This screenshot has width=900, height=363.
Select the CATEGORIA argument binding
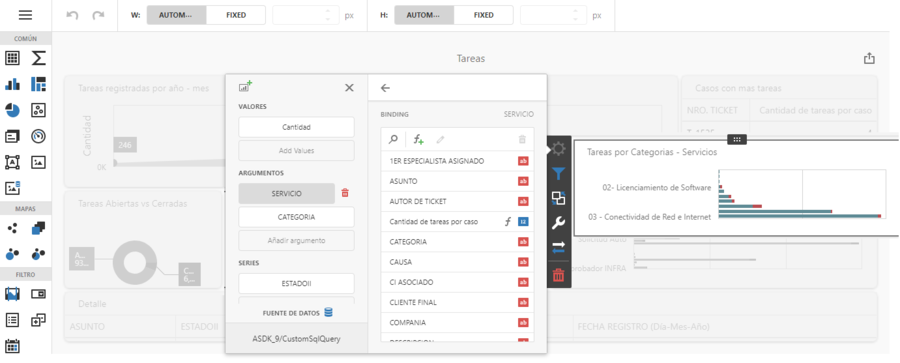tap(296, 217)
